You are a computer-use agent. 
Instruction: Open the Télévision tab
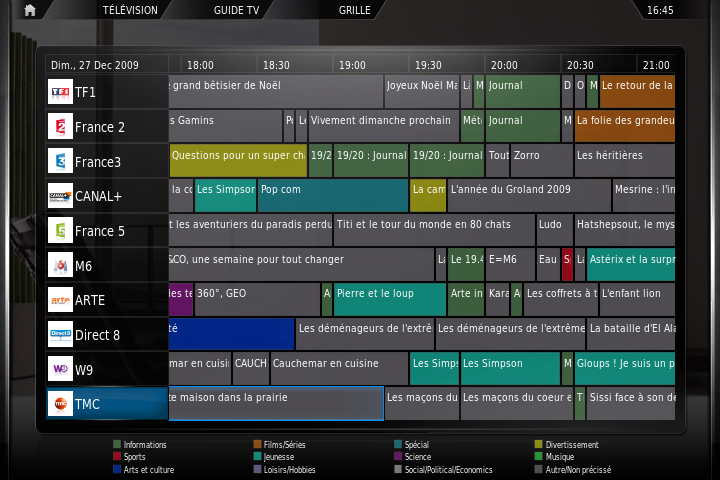[130, 10]
